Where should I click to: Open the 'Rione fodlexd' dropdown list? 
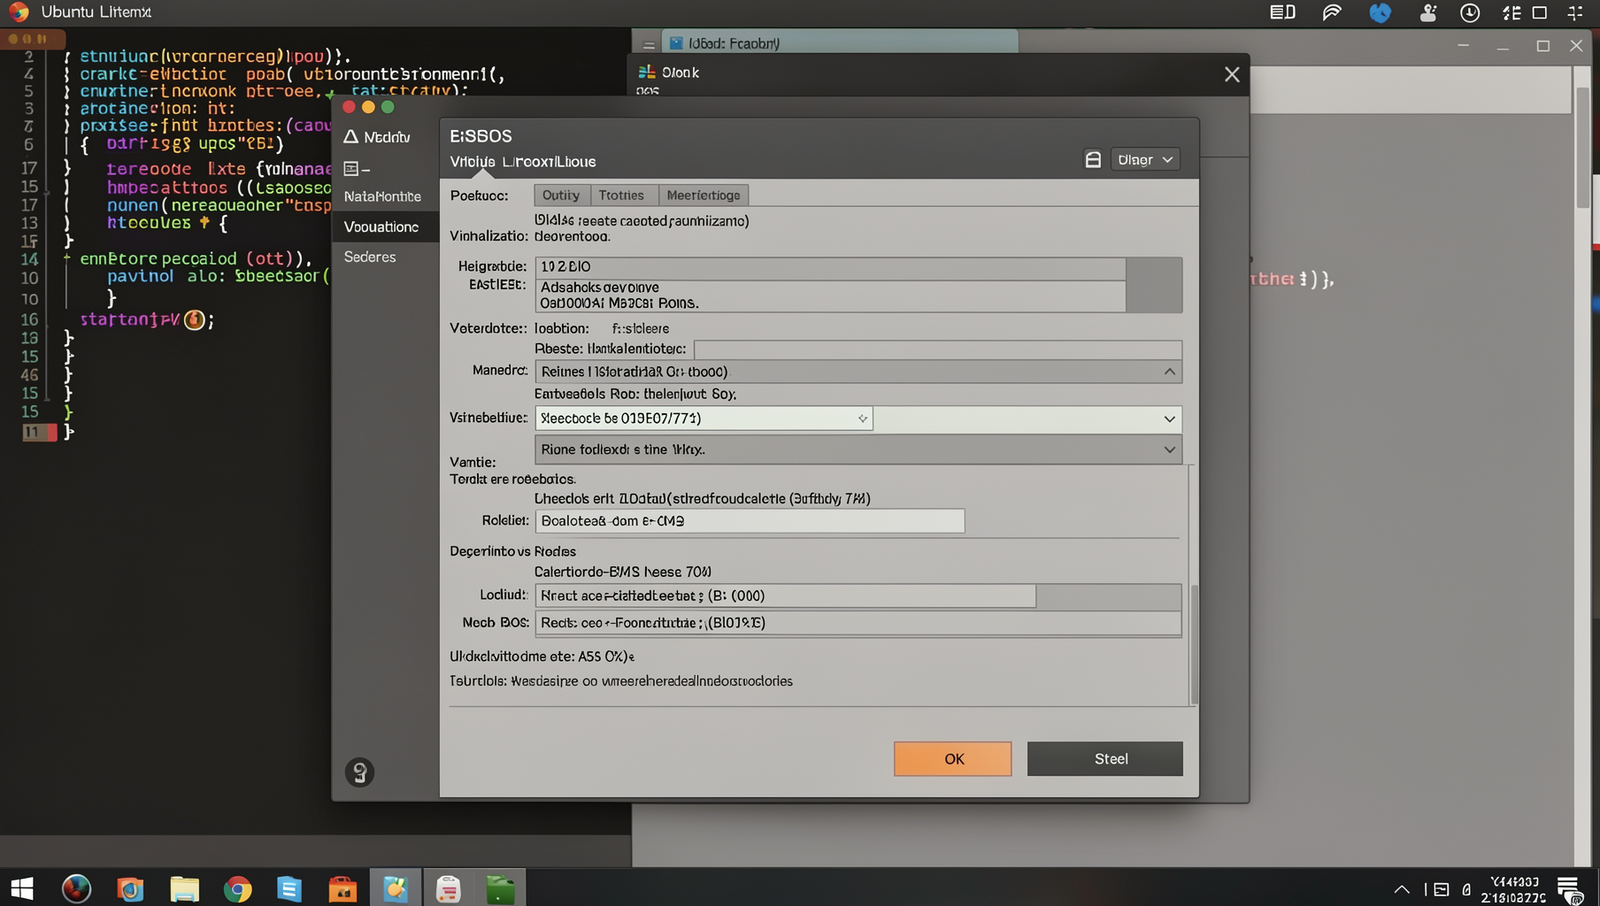858,450
